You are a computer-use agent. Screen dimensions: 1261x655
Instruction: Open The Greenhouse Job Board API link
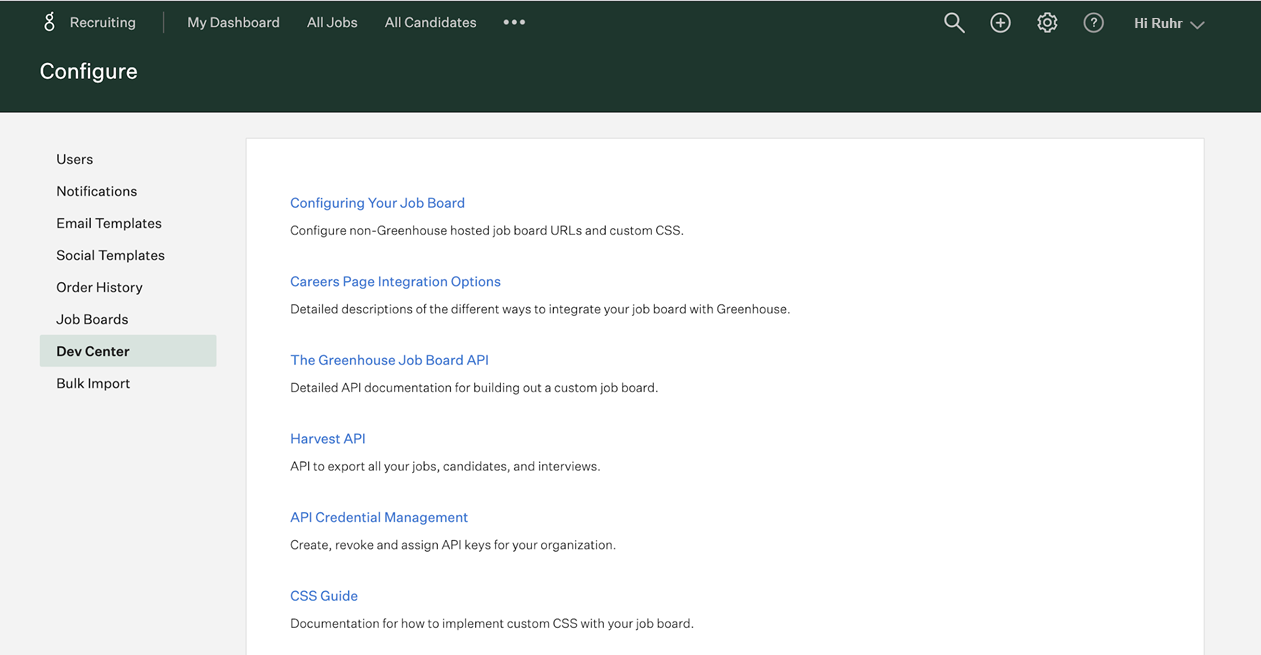pyautogui.click(x=389, y=360)
